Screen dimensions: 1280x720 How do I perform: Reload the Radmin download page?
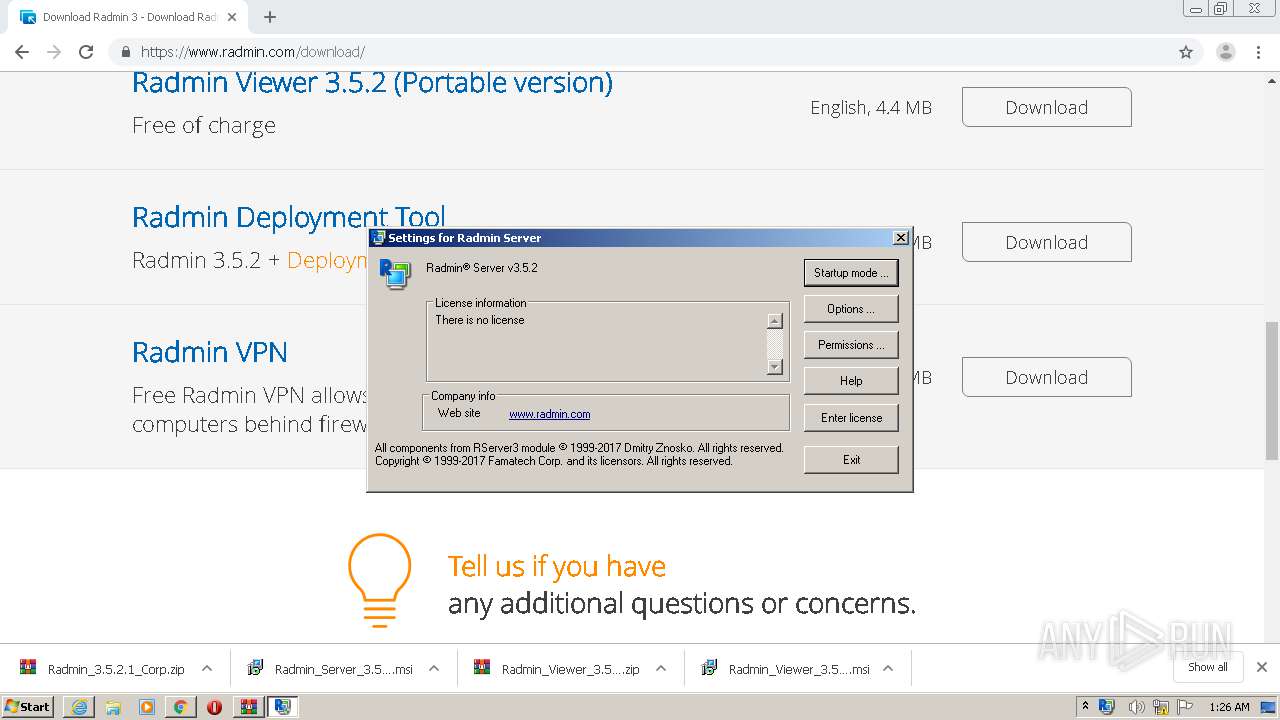(86, 52)
